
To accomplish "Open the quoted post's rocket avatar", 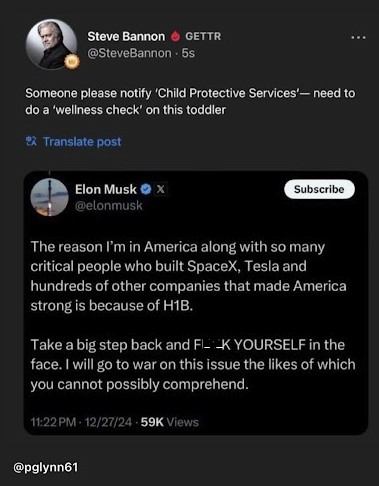I will (50, 197).
